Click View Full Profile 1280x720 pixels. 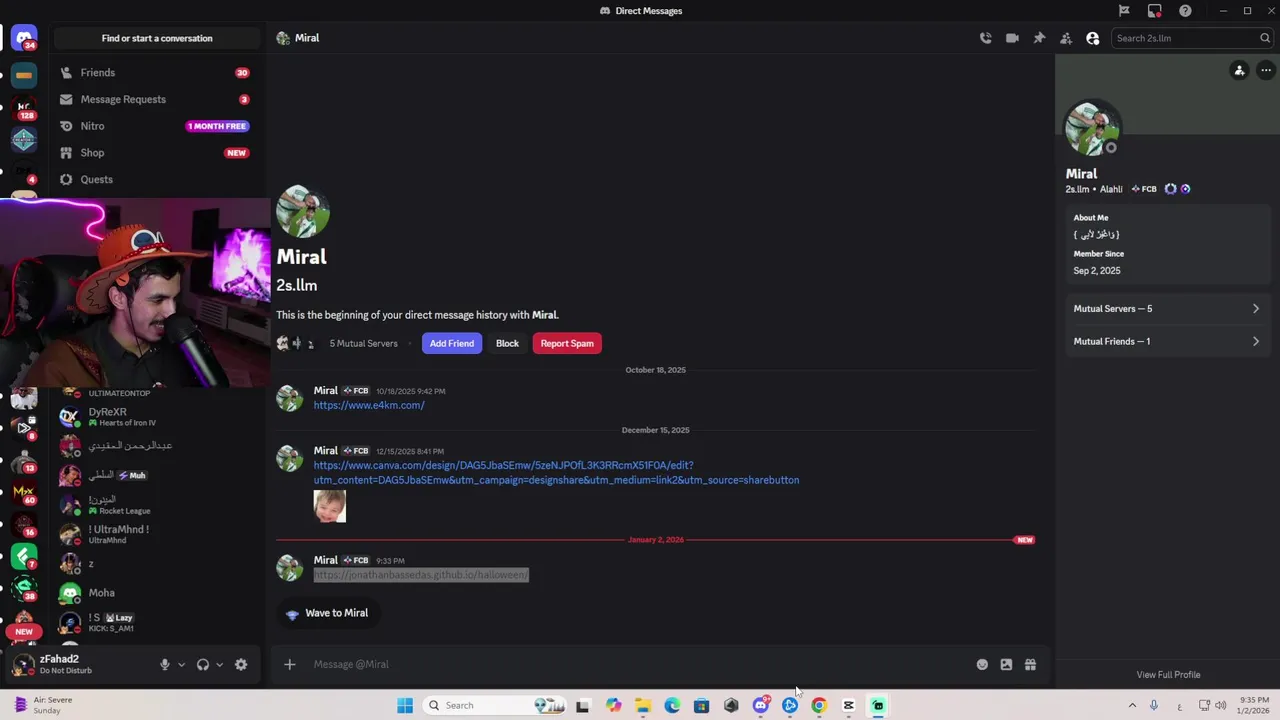coord(1168,675)
